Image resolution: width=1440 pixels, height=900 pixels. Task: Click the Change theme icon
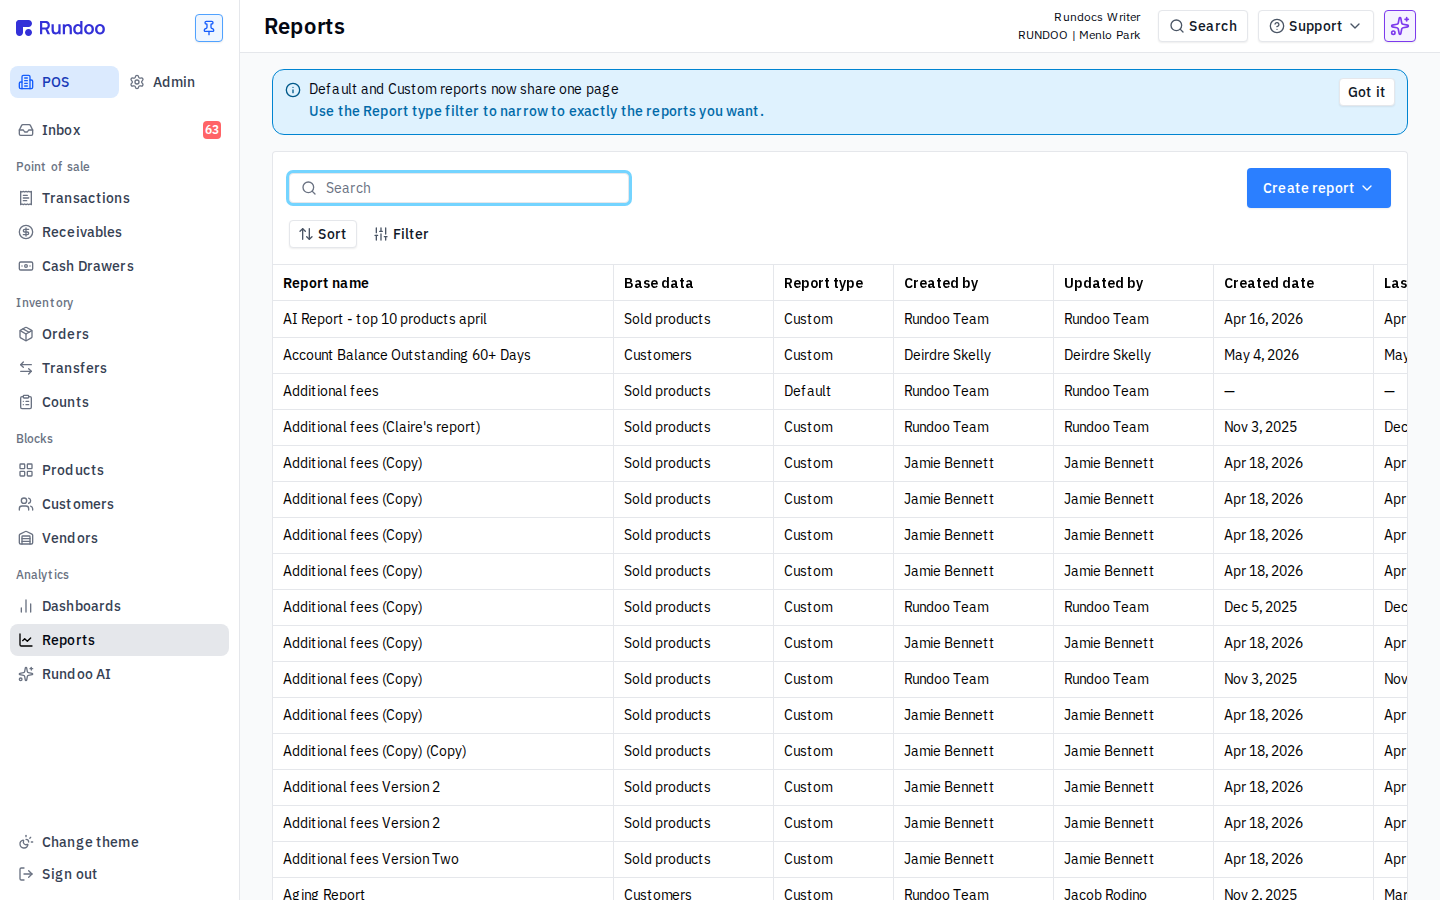pos(26,842)
